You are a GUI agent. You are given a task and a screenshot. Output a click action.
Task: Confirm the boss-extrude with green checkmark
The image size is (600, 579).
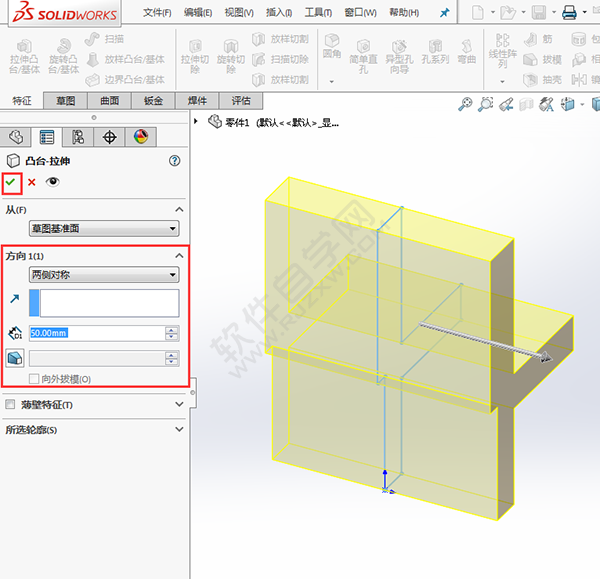11,182
